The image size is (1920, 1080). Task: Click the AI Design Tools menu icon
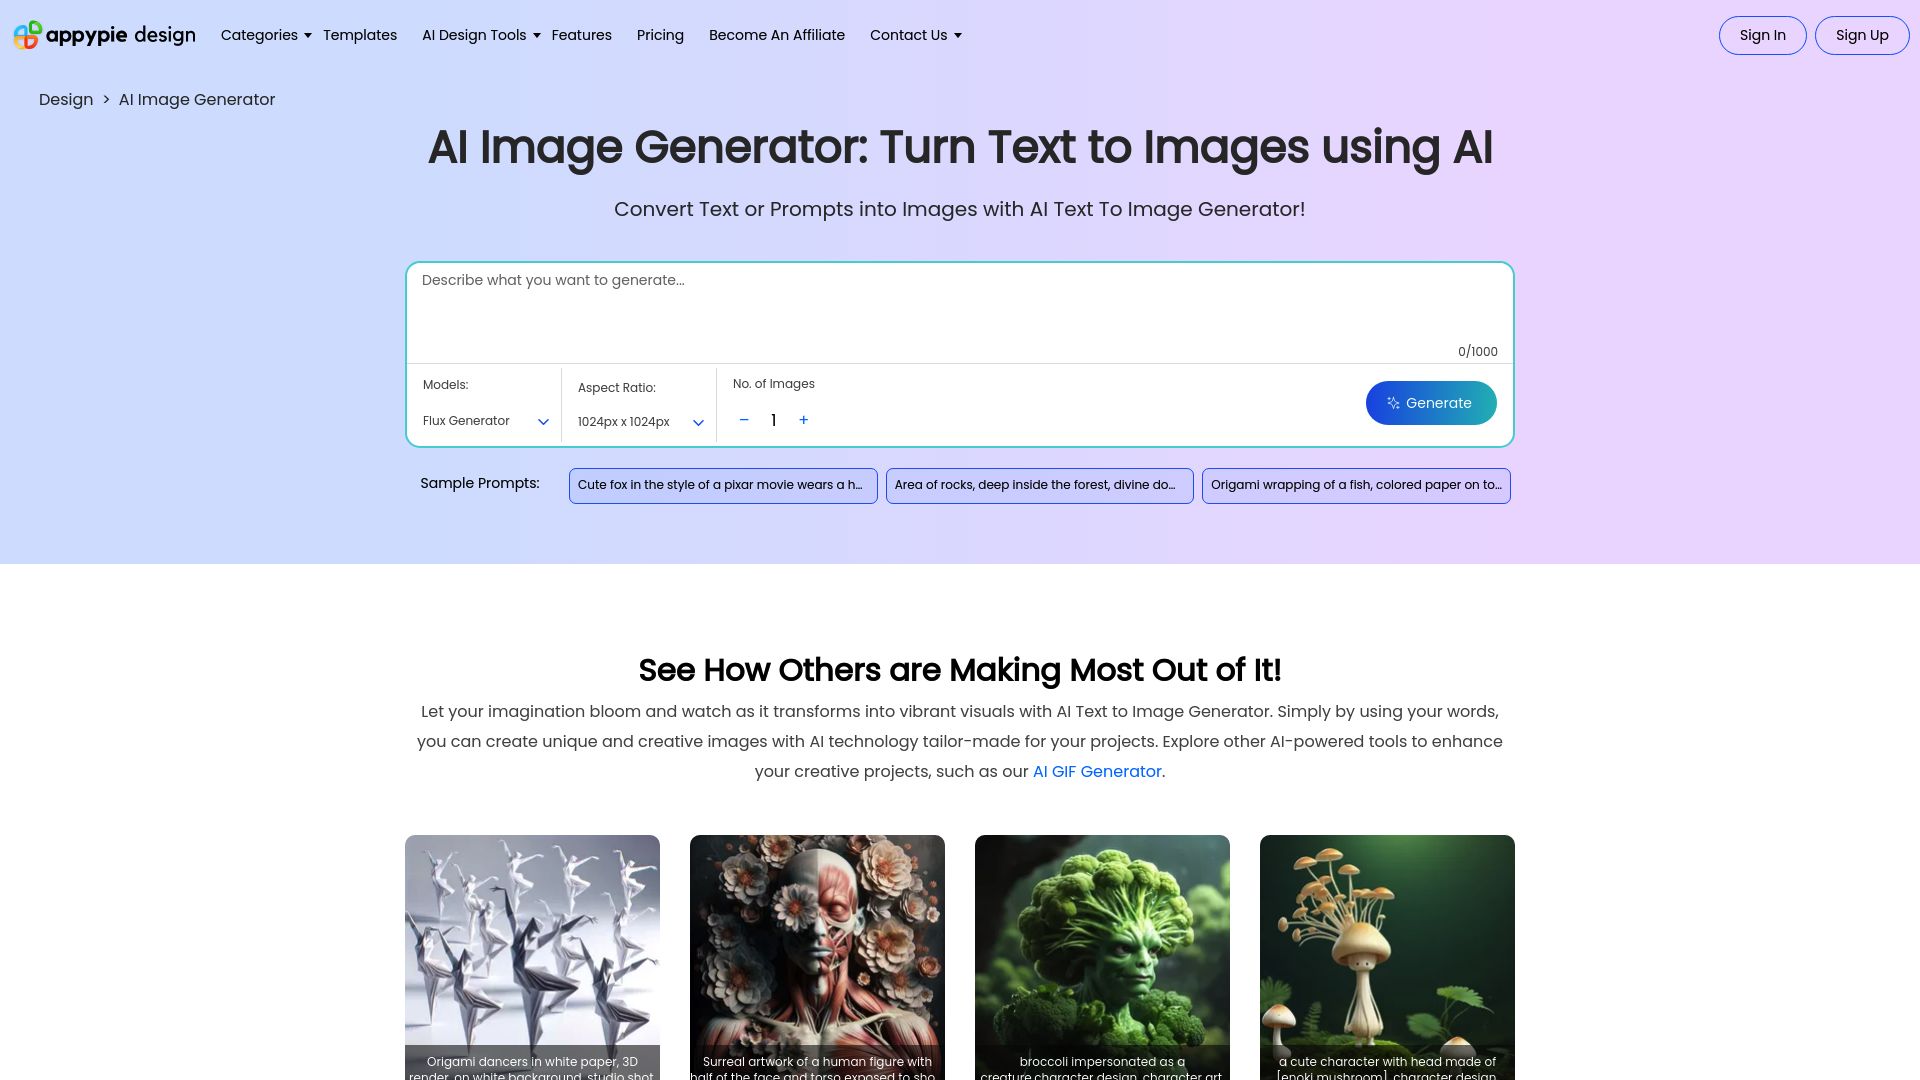[x=535, y=36]
